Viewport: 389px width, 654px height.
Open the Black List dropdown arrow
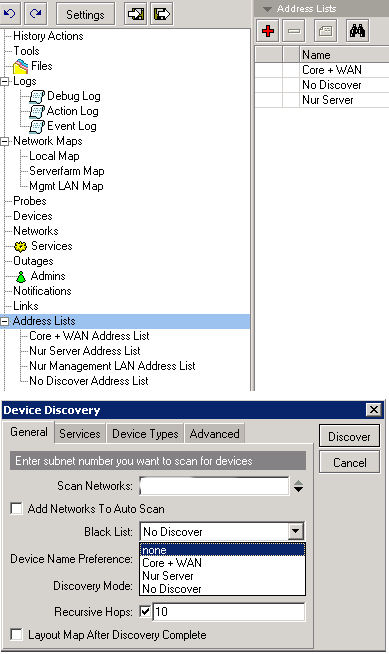click(x=295, y=531)
